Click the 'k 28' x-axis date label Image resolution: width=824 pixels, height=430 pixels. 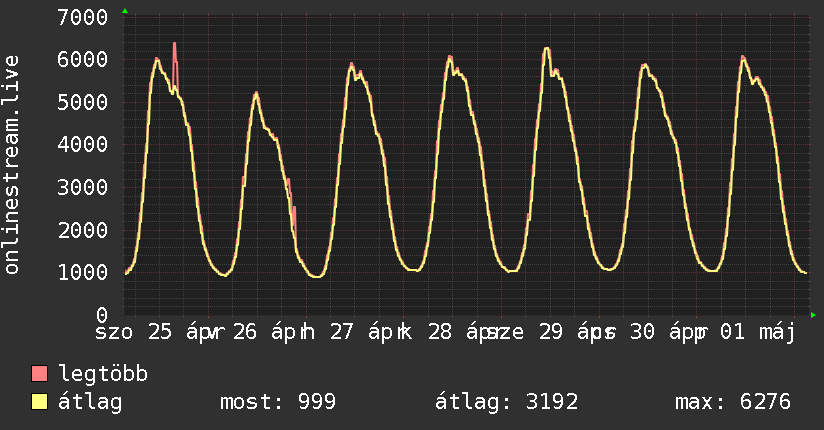[426, 332]
